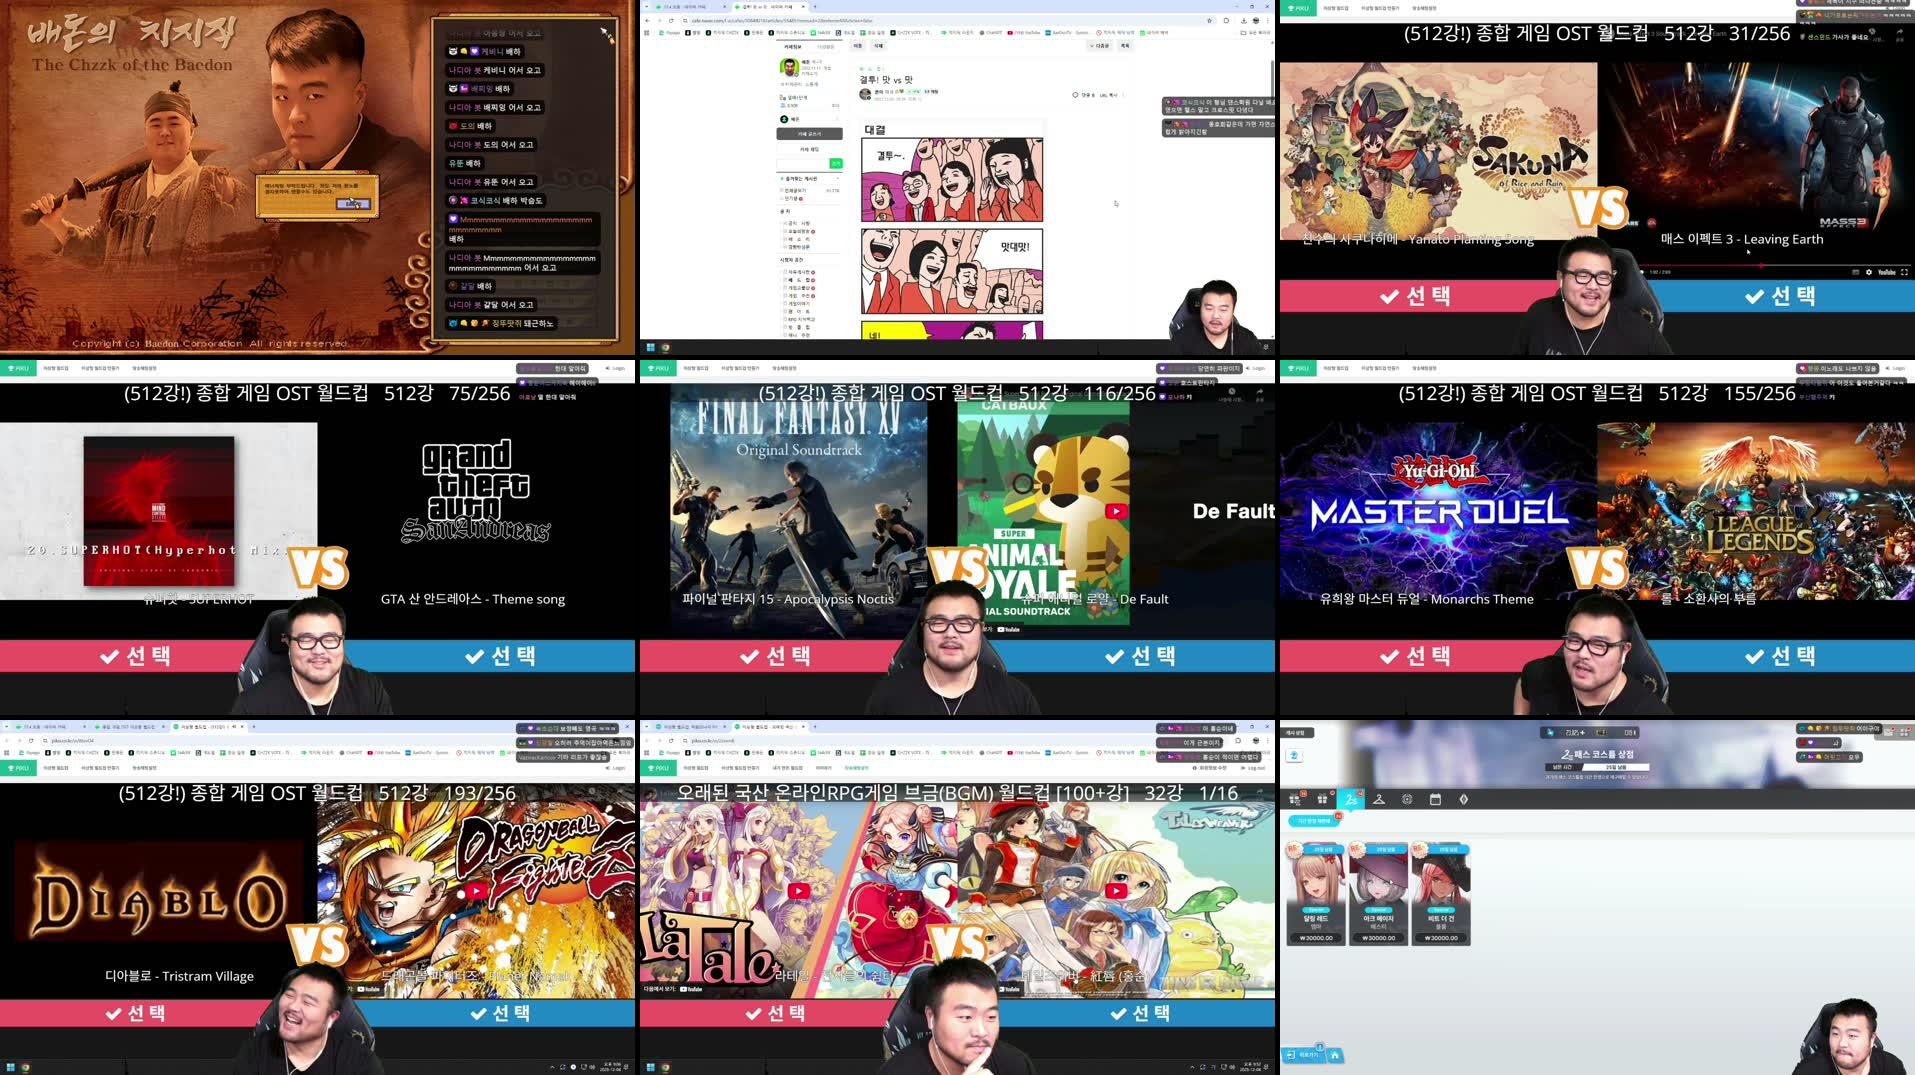
Task: Click the green PIKU logo in the navbar
Action: pos(1297,368)
